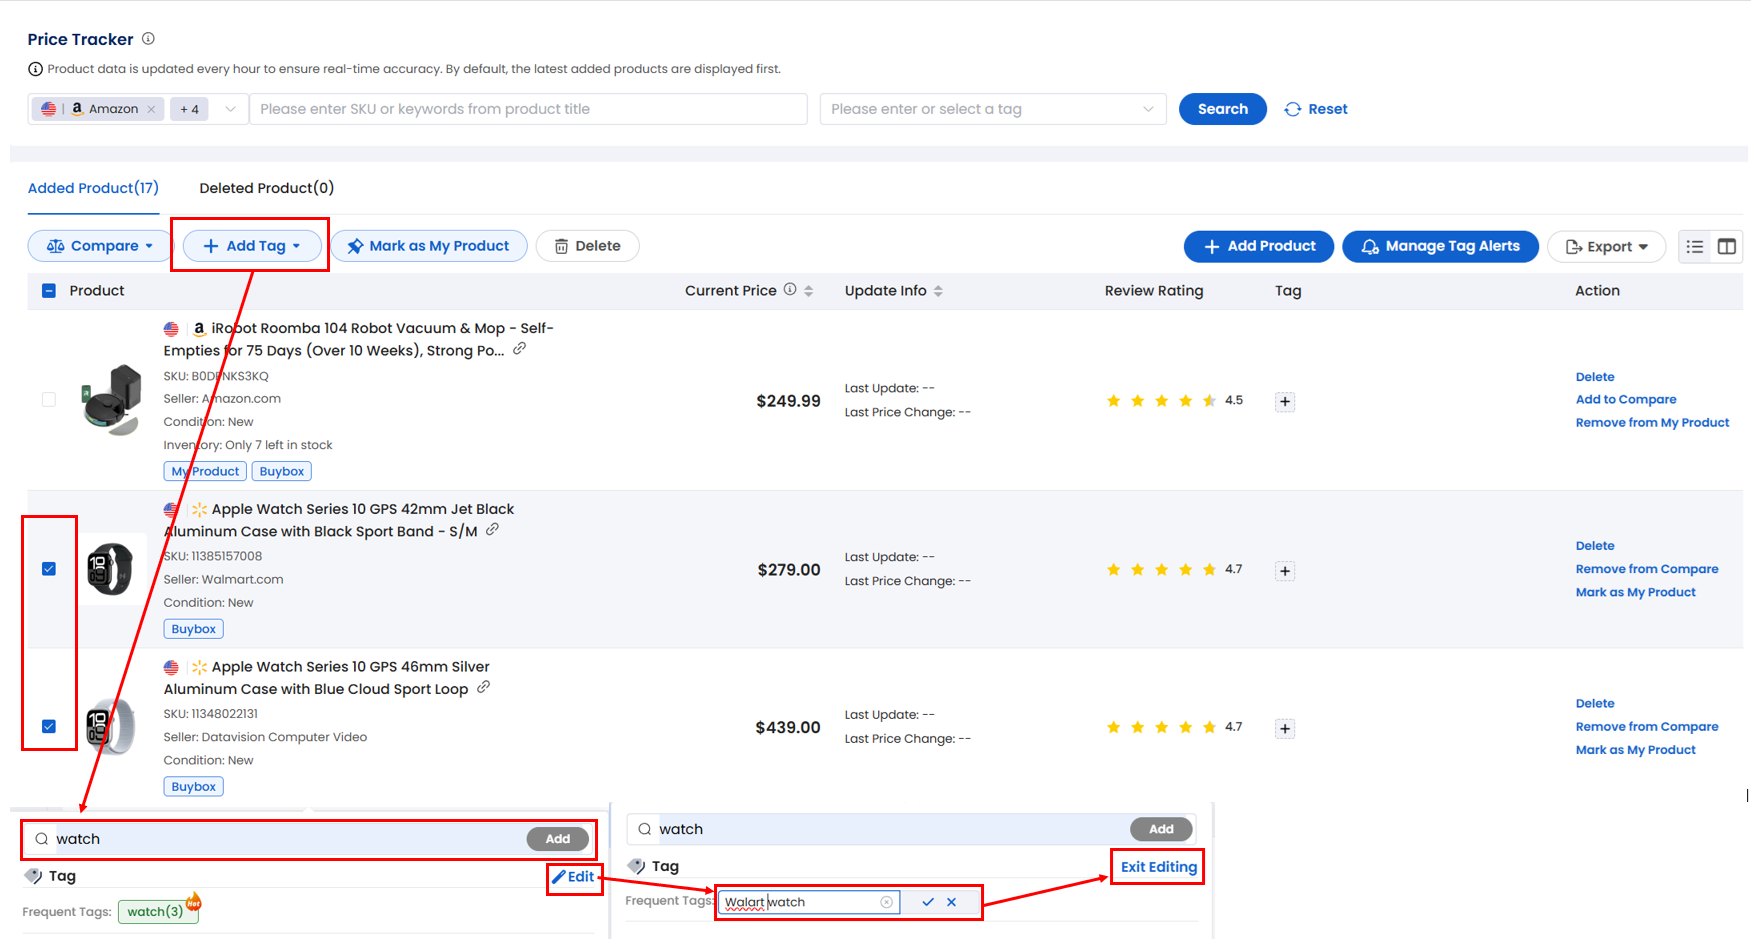
Task: Open link icon of Apple Watch 42mm product
Action: tap(492, 530)
